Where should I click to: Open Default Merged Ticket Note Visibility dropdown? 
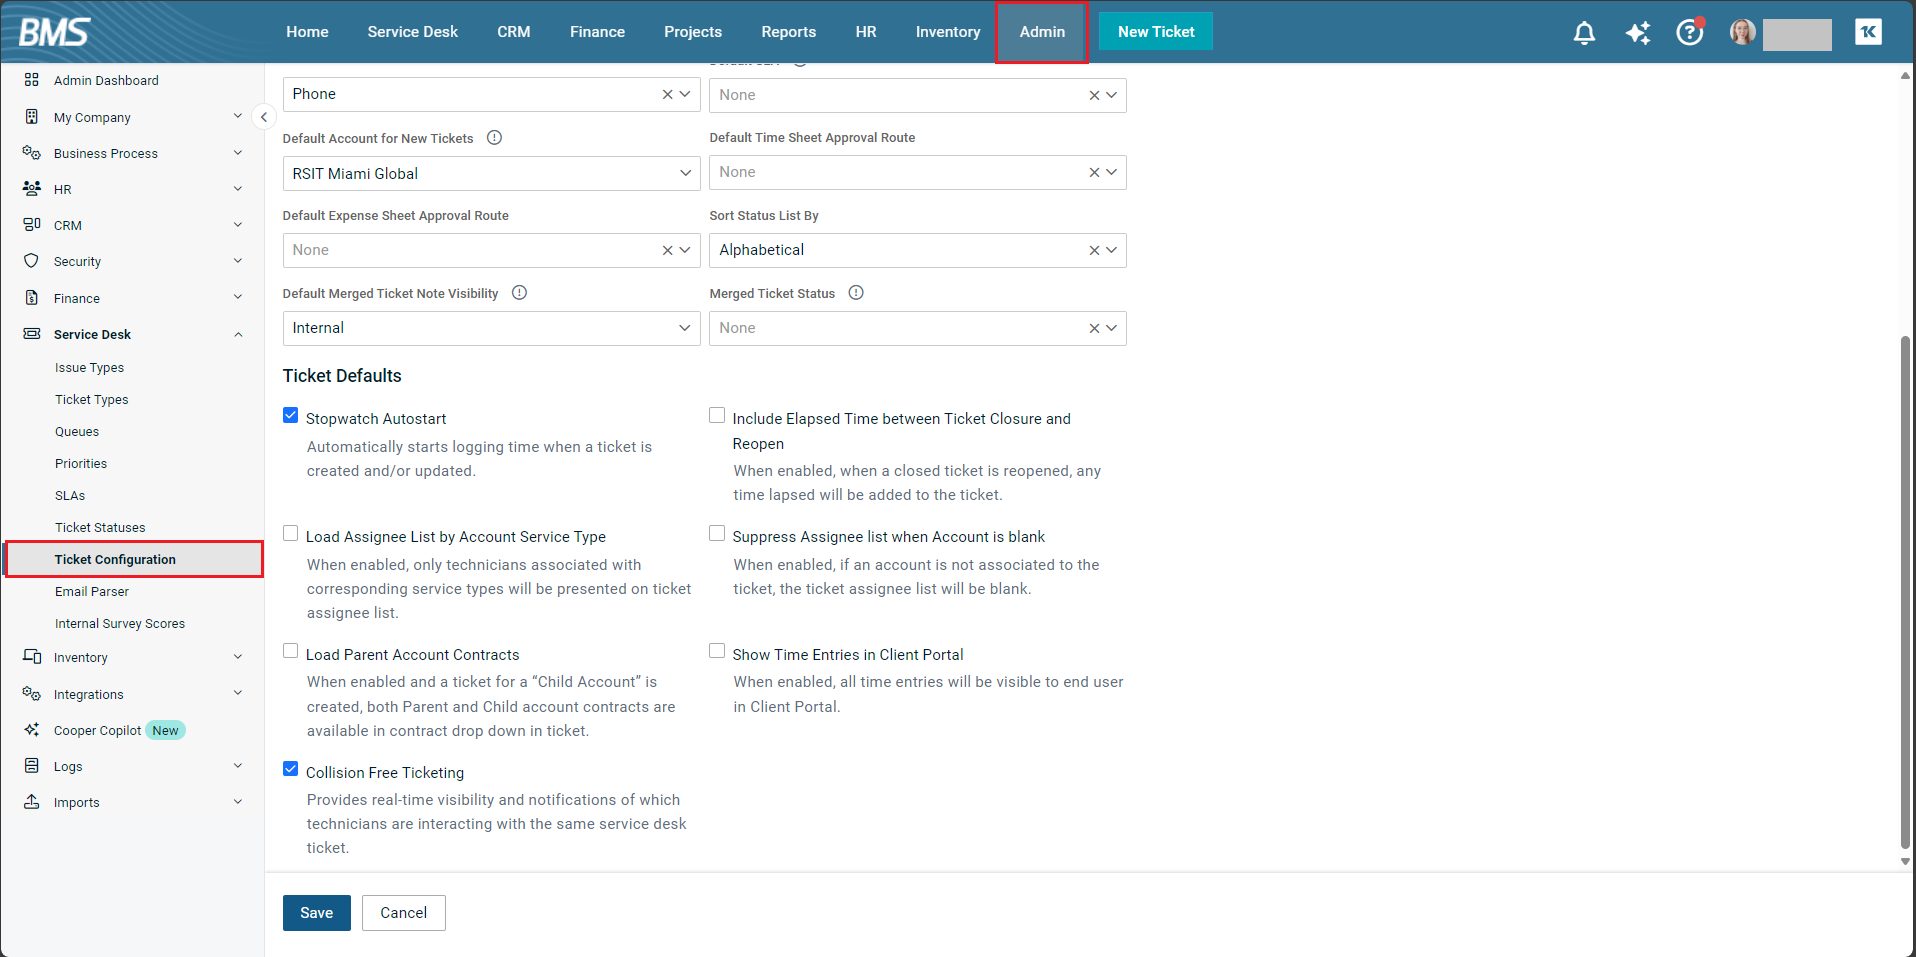(x=684, y=328)
